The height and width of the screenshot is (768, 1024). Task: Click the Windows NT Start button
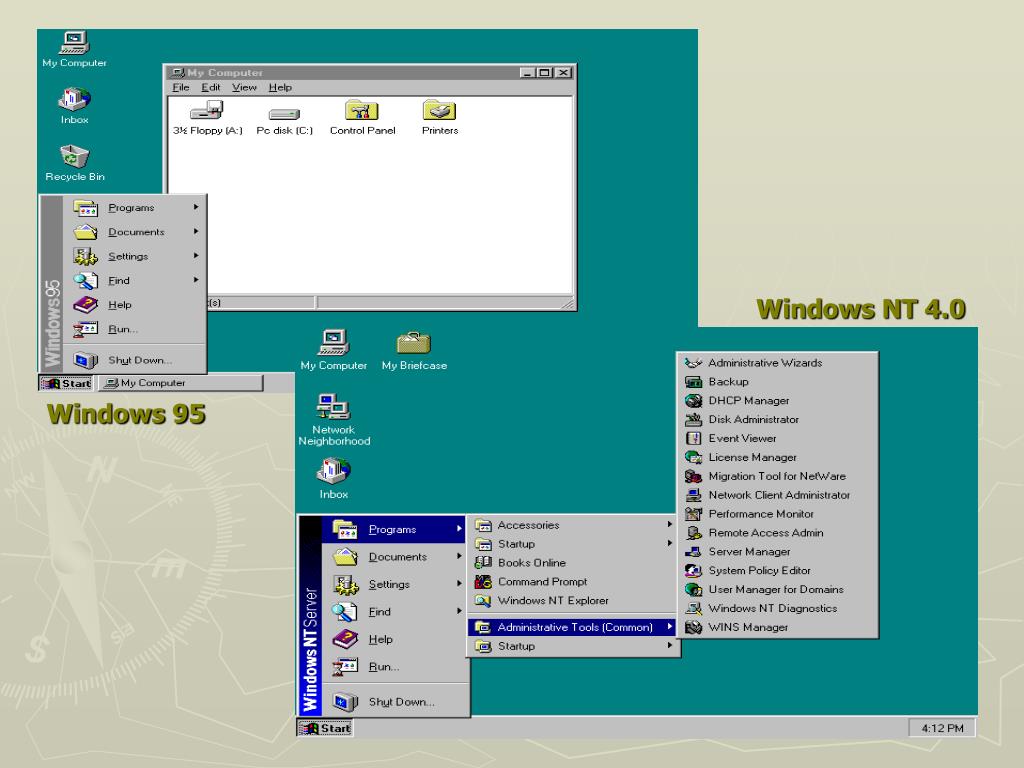[325, 728]
